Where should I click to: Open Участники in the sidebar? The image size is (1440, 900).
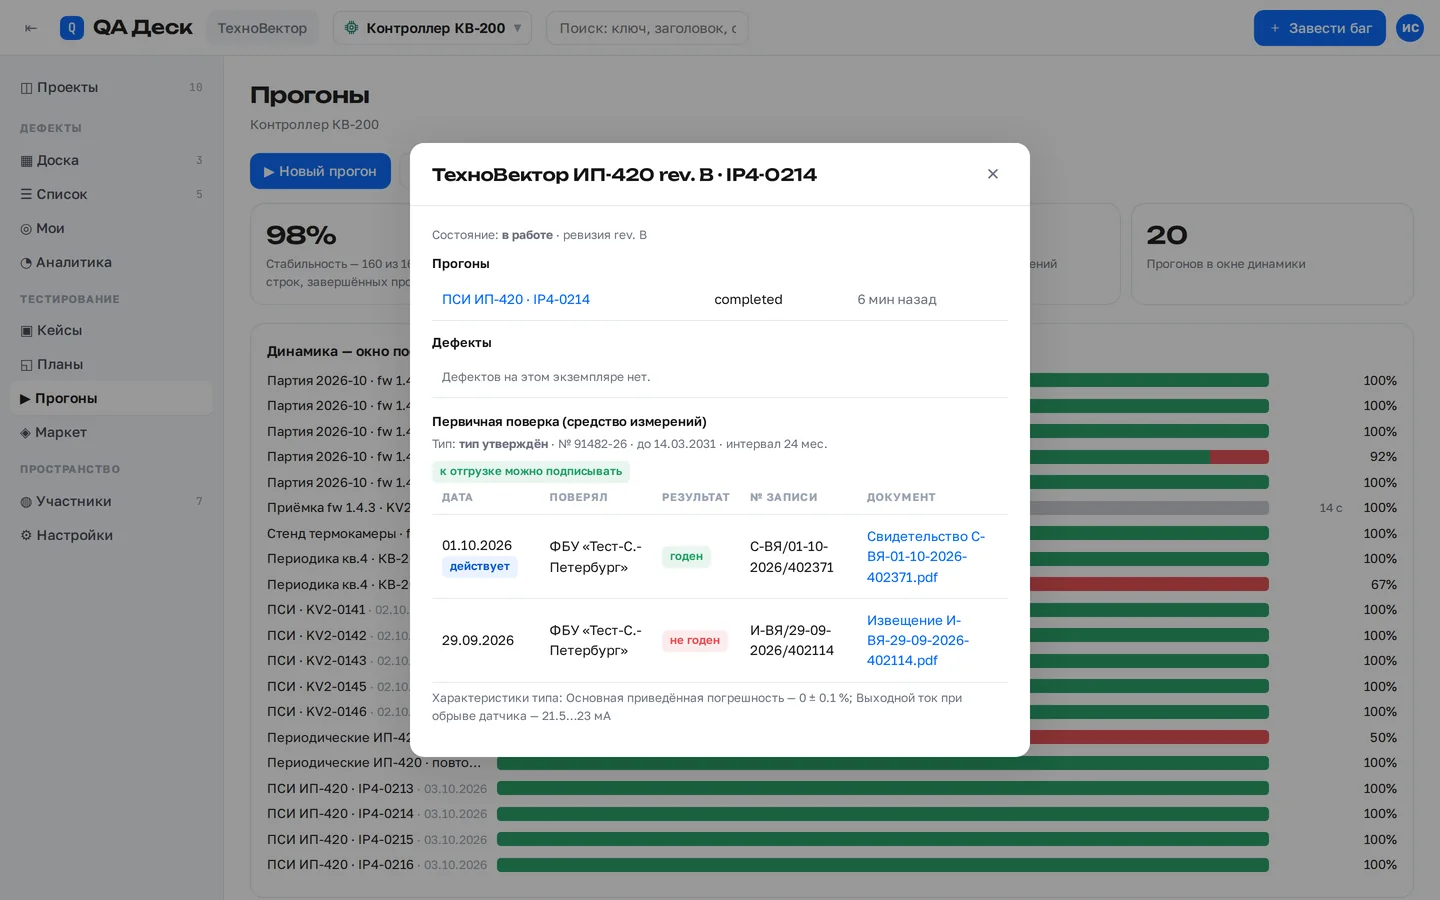click(112, 501)
